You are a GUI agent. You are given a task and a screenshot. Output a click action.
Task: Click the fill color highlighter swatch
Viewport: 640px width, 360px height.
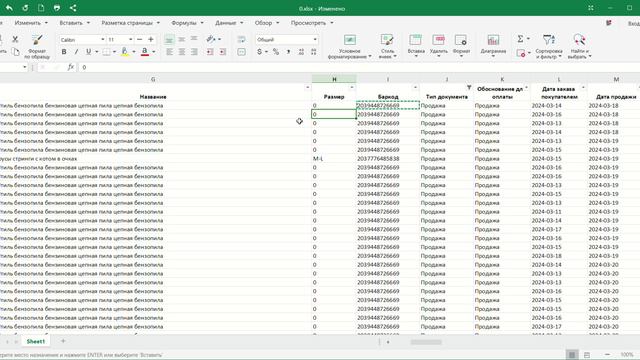125,52
